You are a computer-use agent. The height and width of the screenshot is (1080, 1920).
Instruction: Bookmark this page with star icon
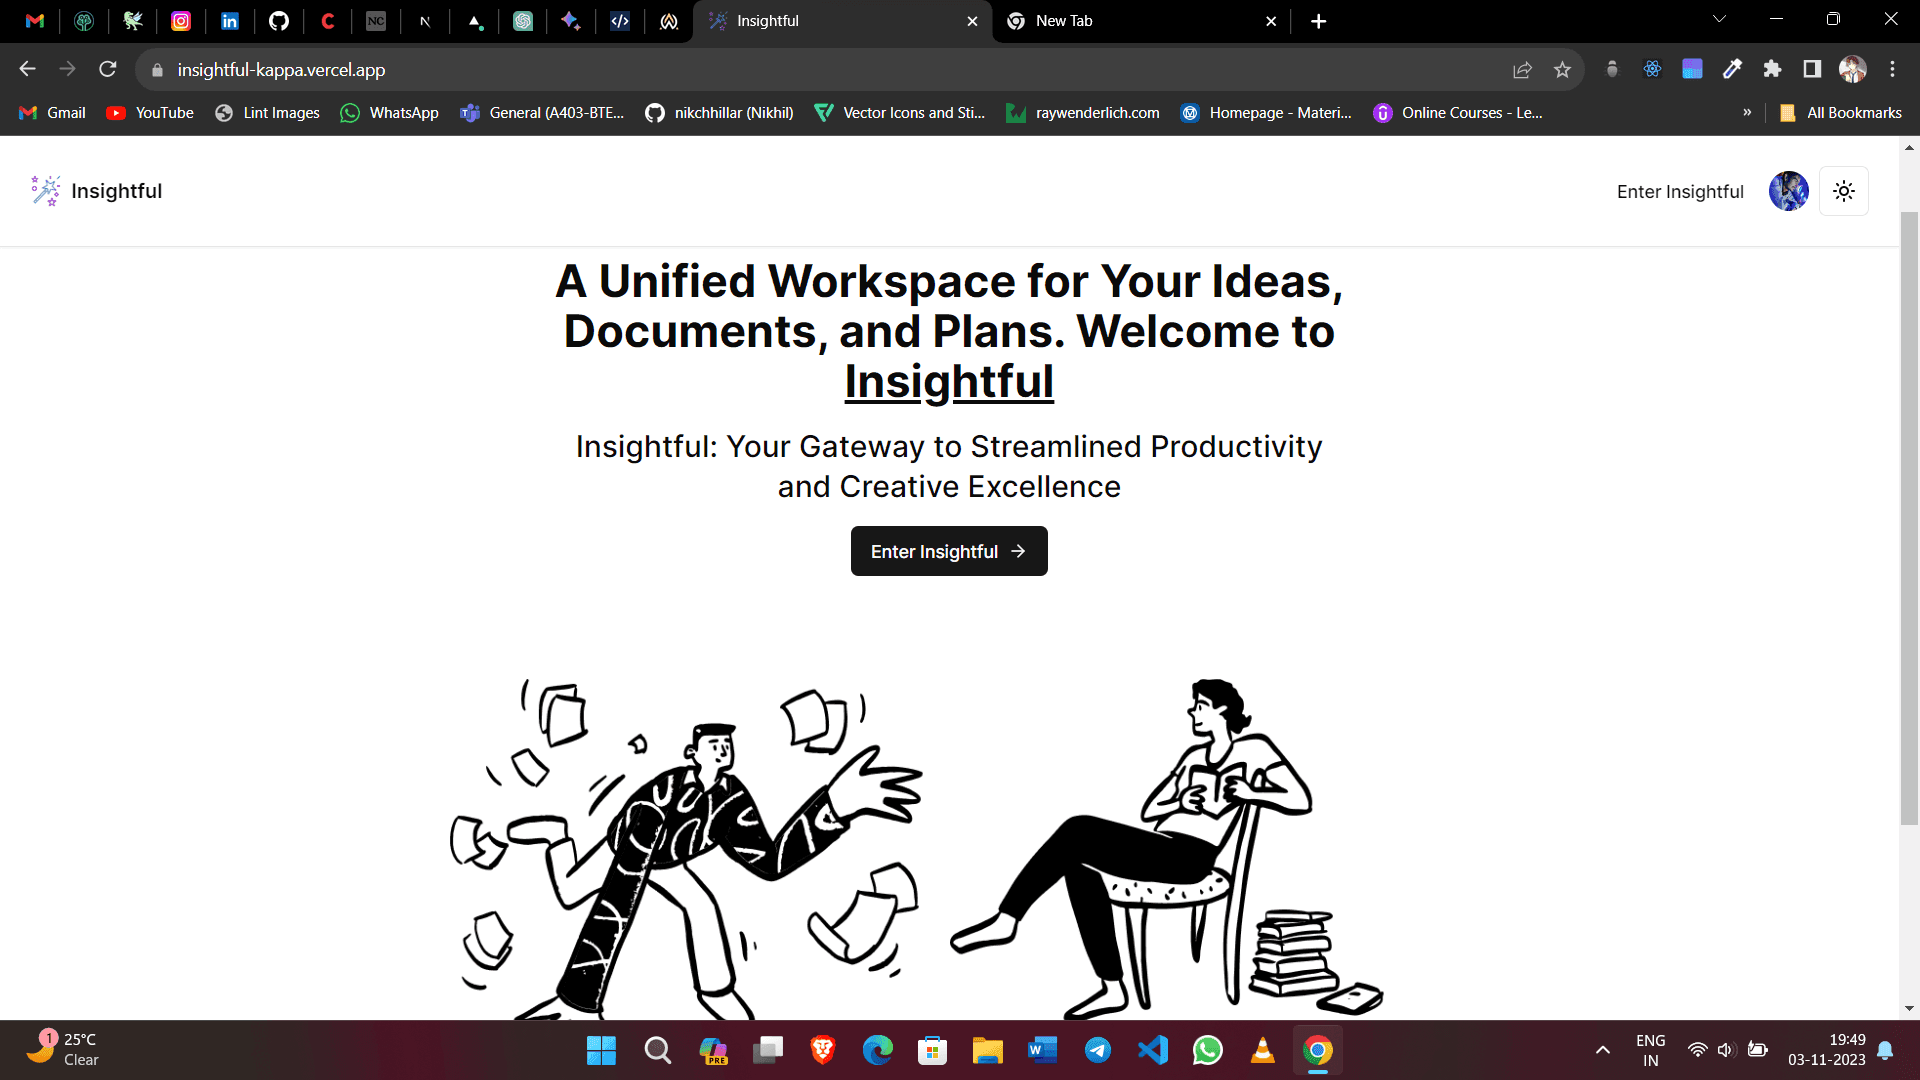click(1562, 70)
